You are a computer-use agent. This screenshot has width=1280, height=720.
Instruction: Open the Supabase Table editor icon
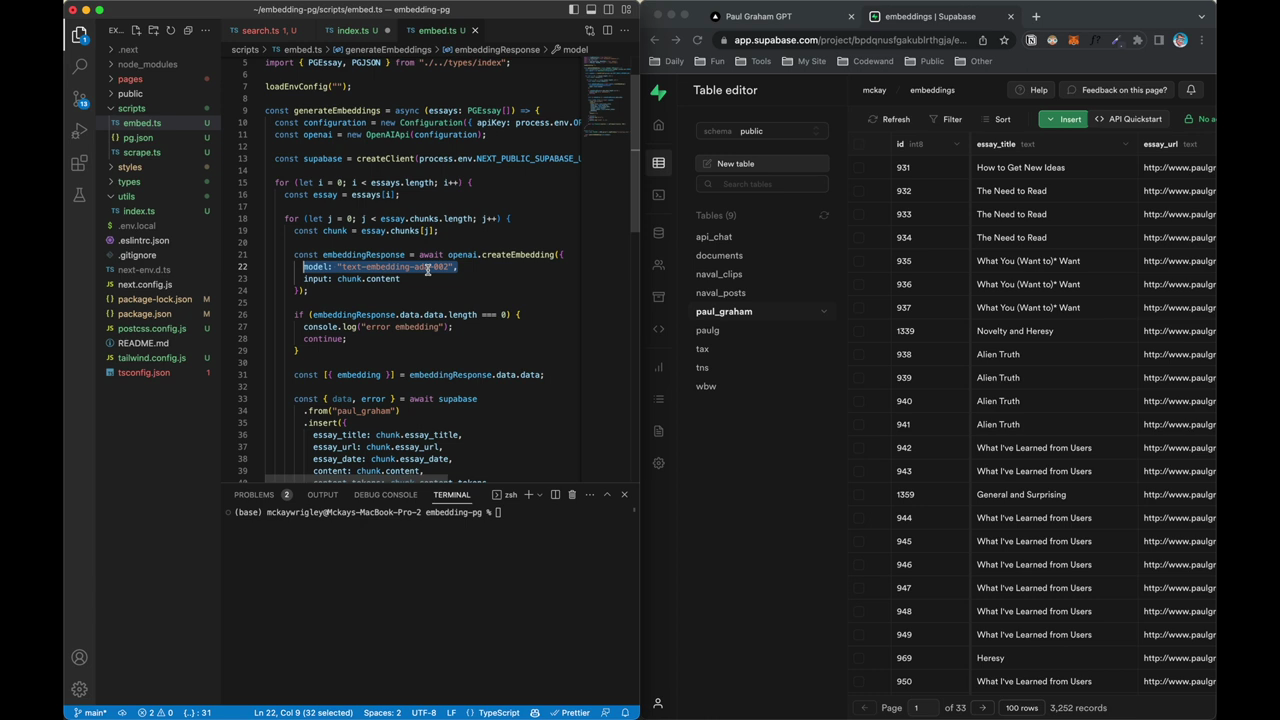point(658,163)
